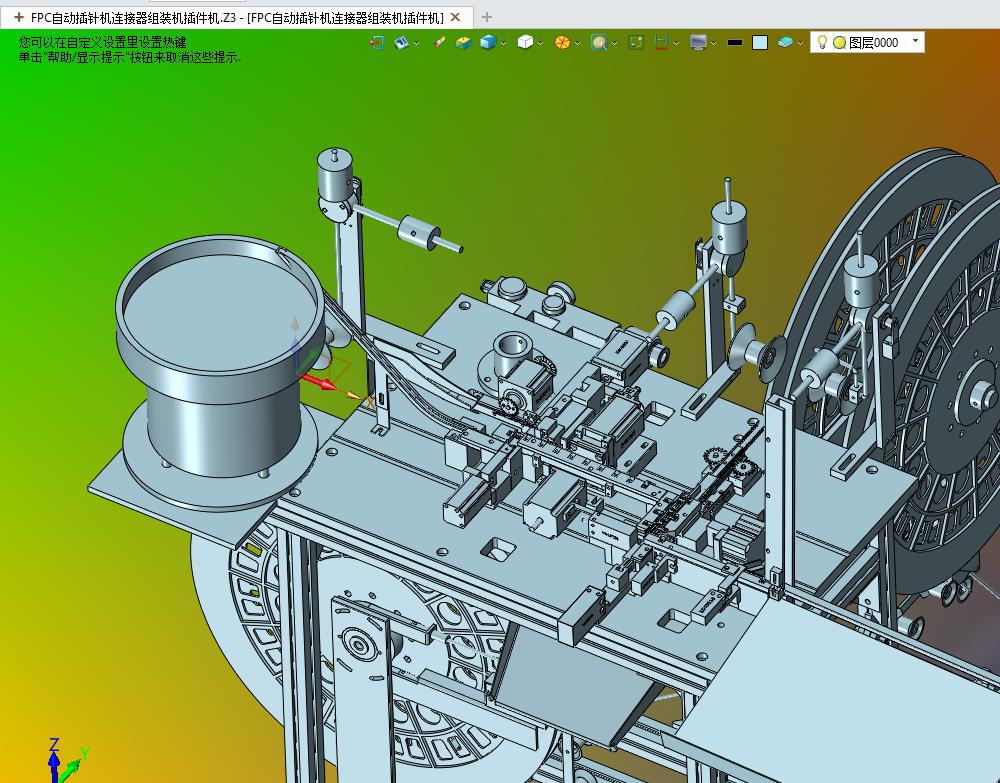This screenshot has width=1000, height=783.
Task: Click the exit icon in view toolbar
Action: tap(376, 43)
